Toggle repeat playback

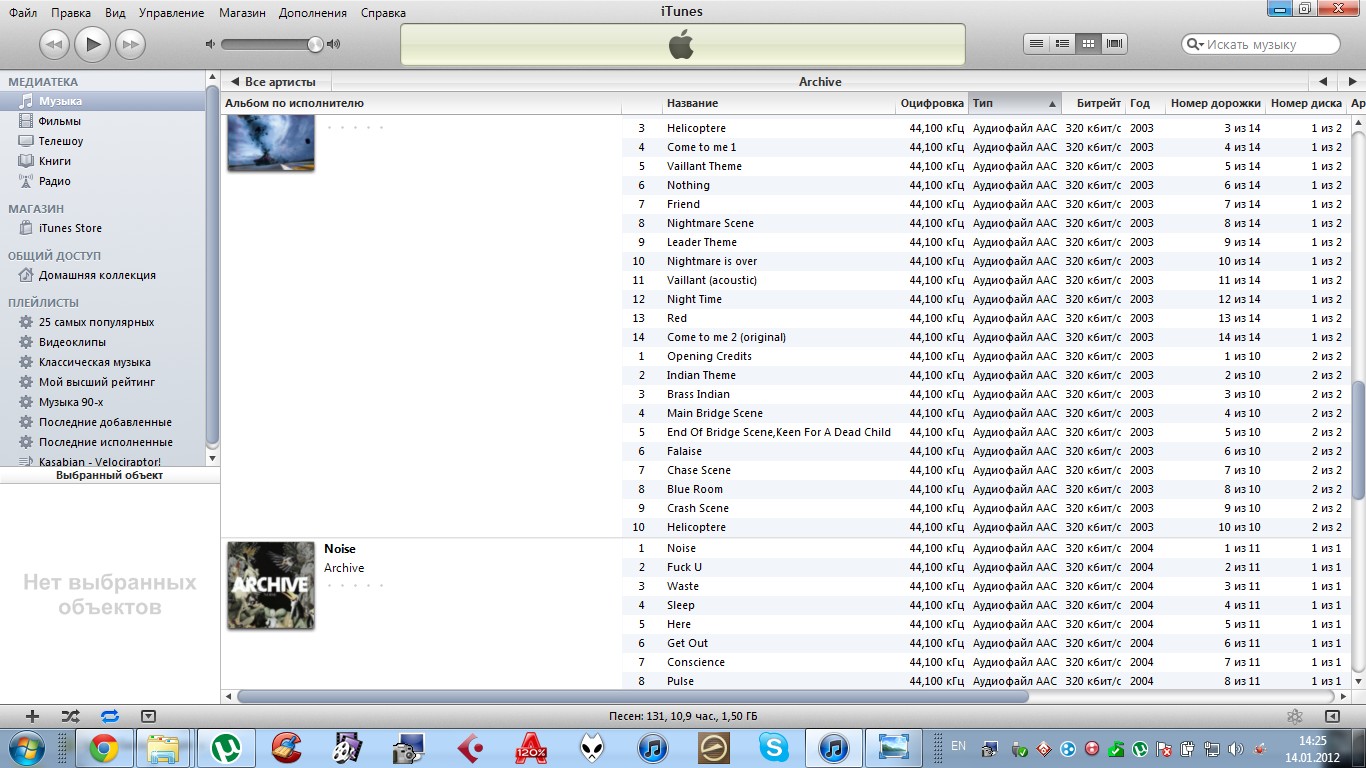tap(109, 716)
